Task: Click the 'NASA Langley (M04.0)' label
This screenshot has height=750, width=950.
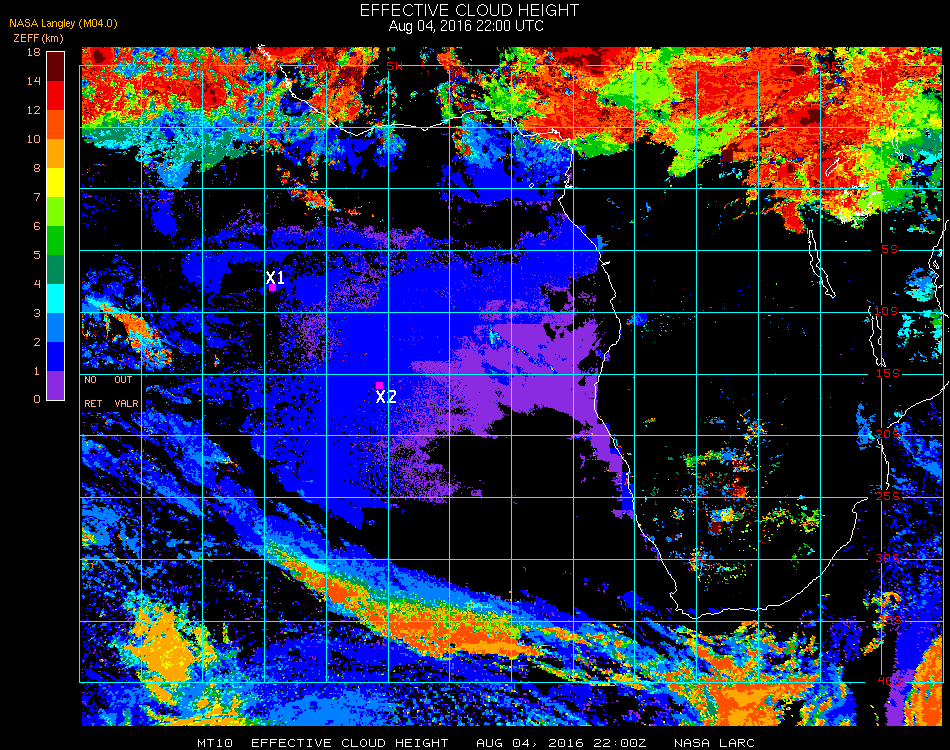Action: [63, 24]
